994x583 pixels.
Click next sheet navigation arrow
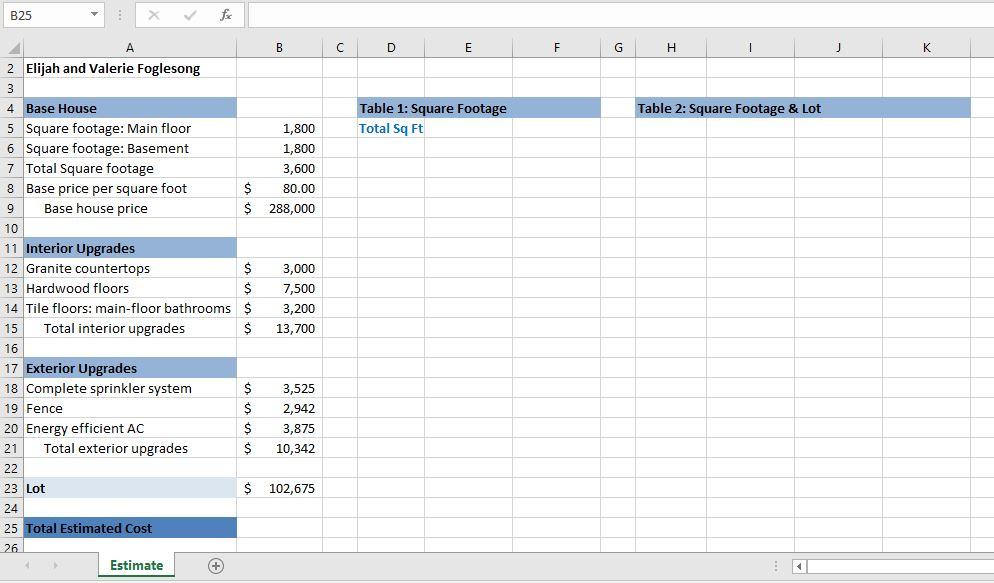55,565
